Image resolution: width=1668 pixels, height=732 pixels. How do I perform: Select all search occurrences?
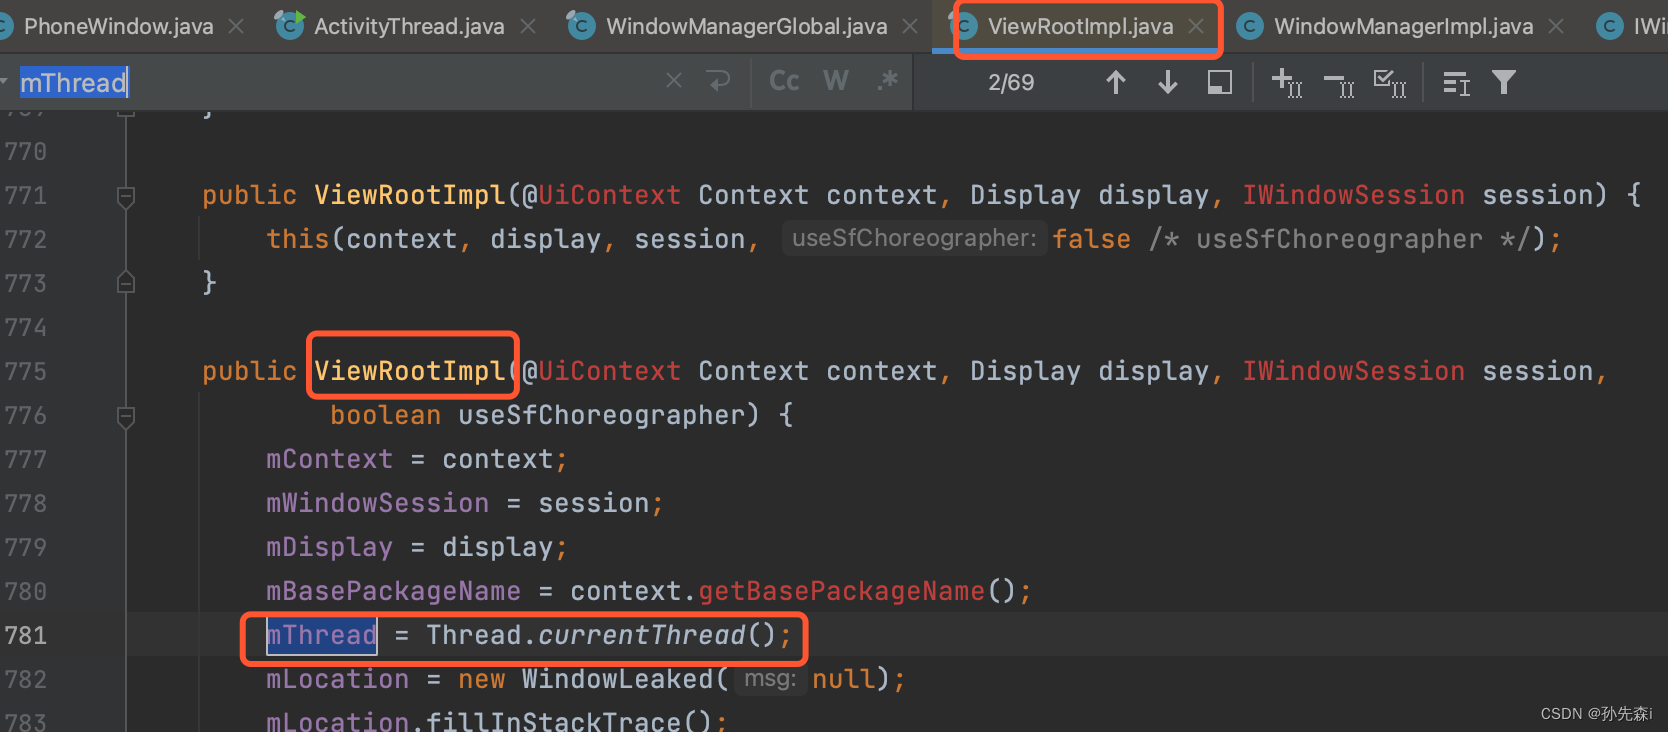coord(1390,82)
